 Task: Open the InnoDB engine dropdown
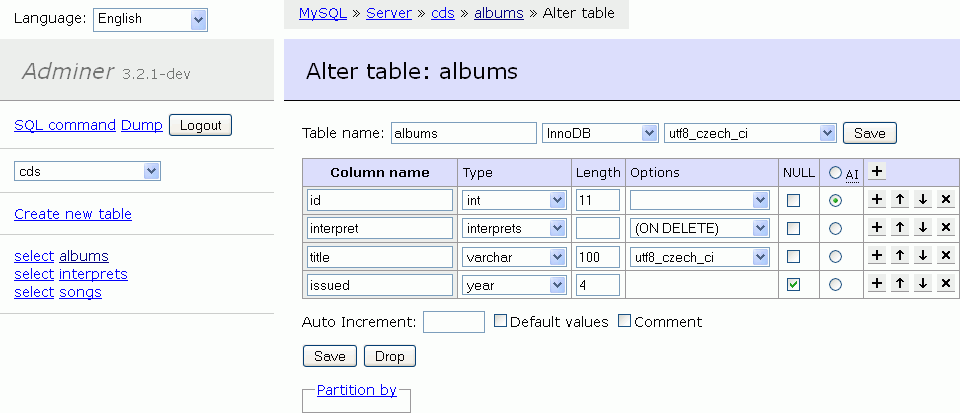(599, 133)
